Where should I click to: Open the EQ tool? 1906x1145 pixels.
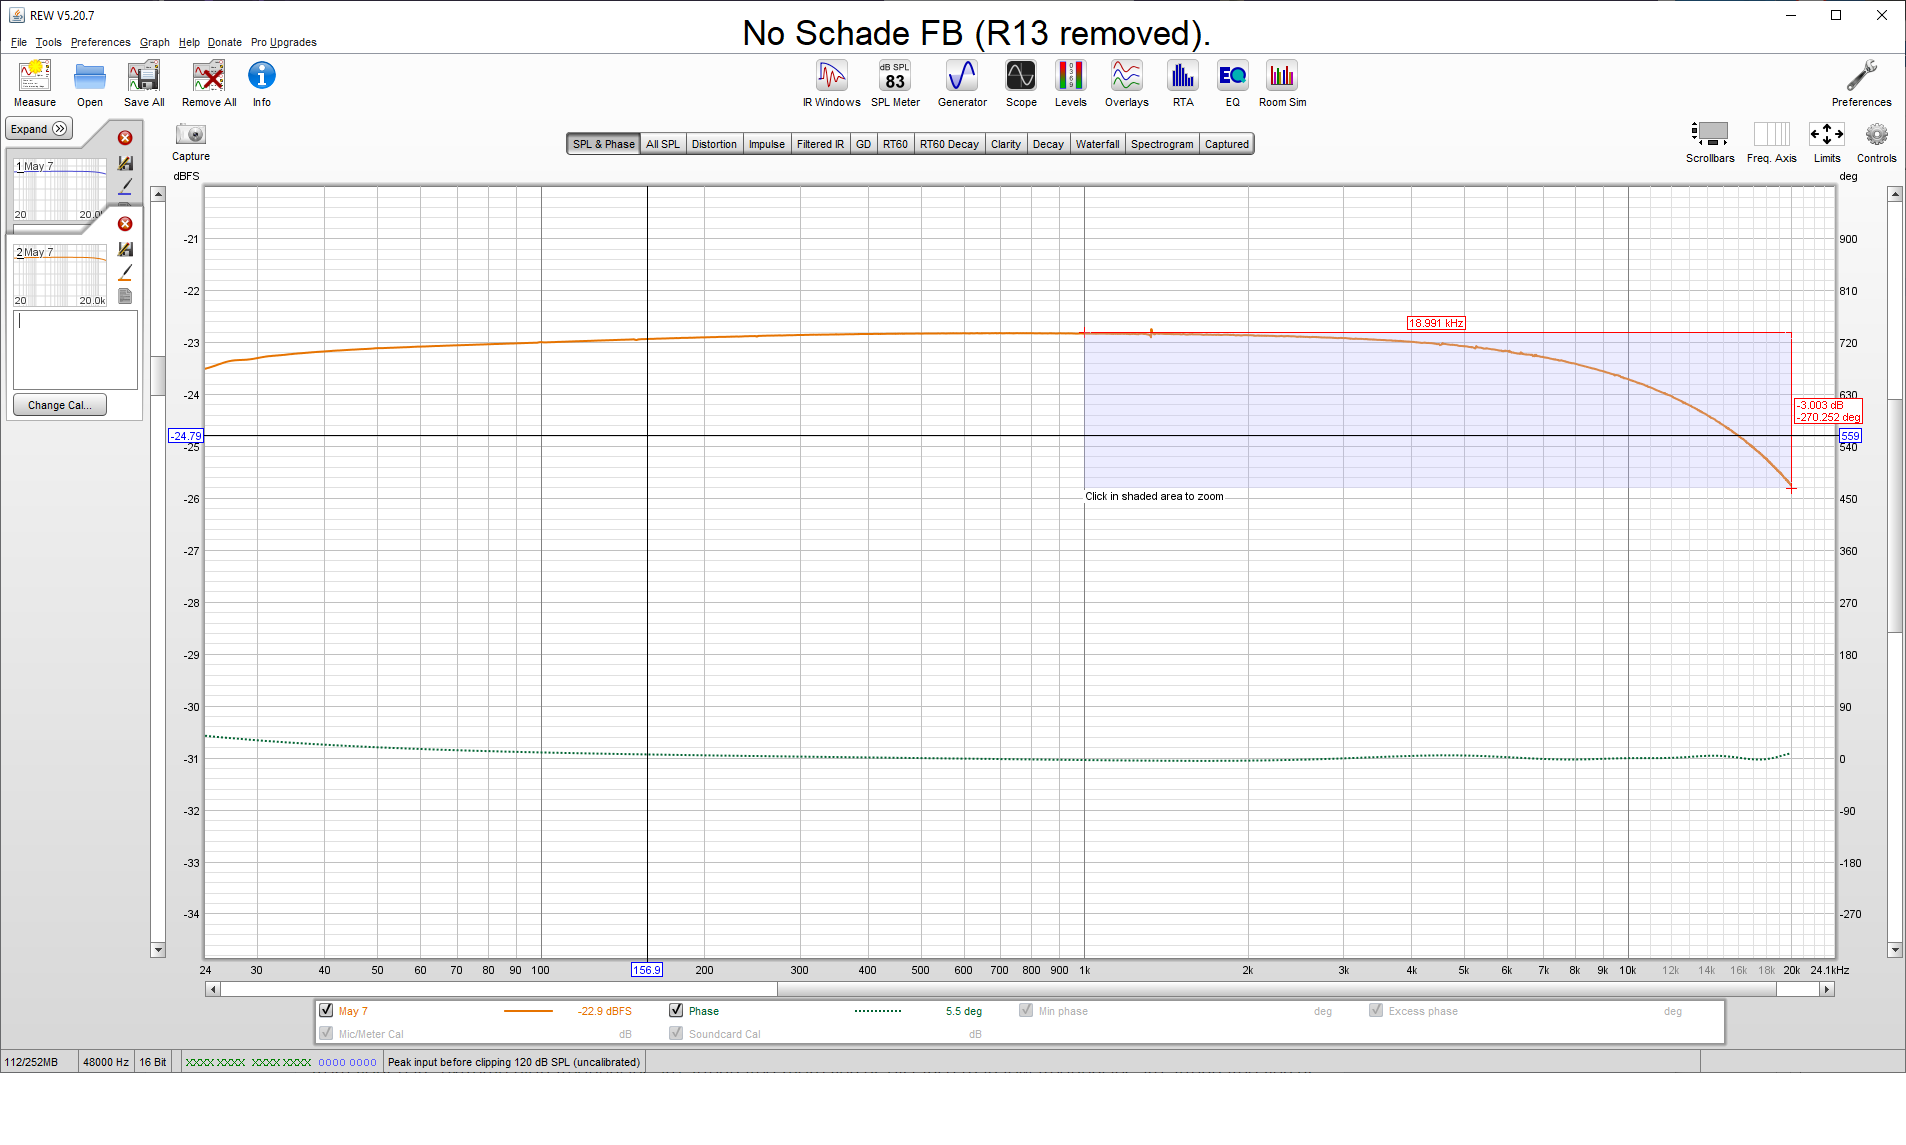click(1233, 76)
